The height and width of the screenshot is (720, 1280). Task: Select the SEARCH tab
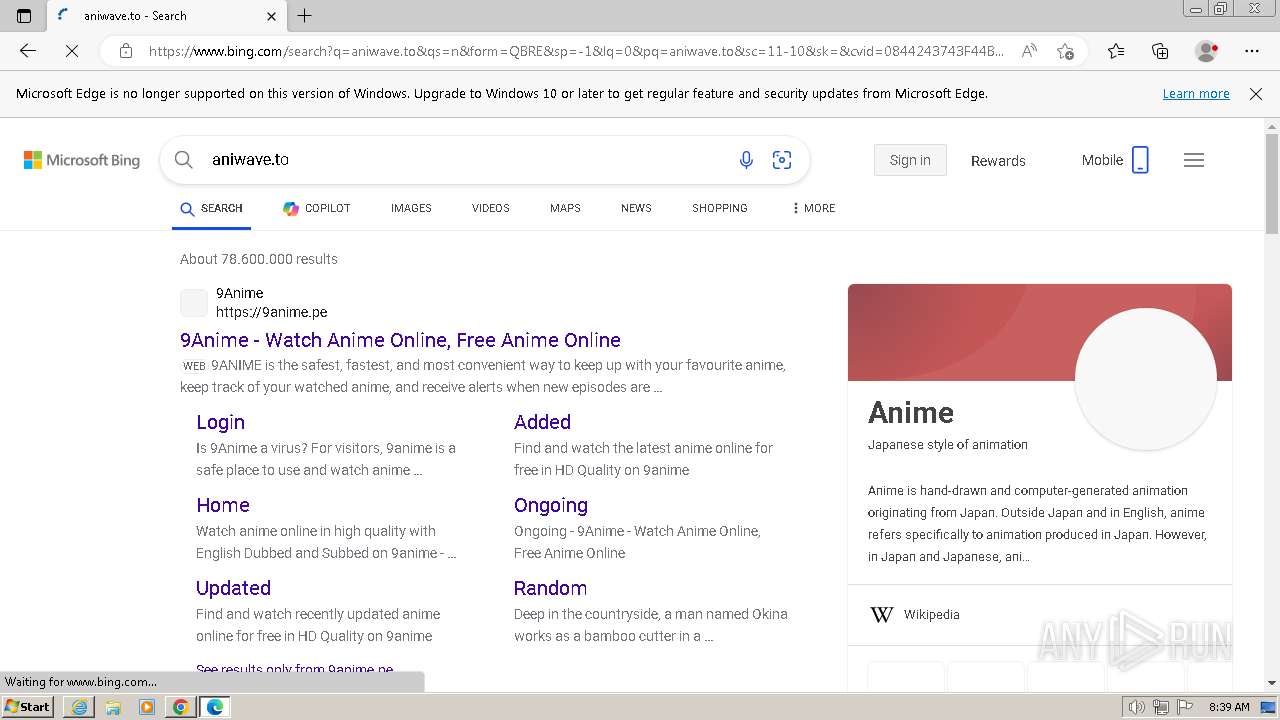pos(211,208)
